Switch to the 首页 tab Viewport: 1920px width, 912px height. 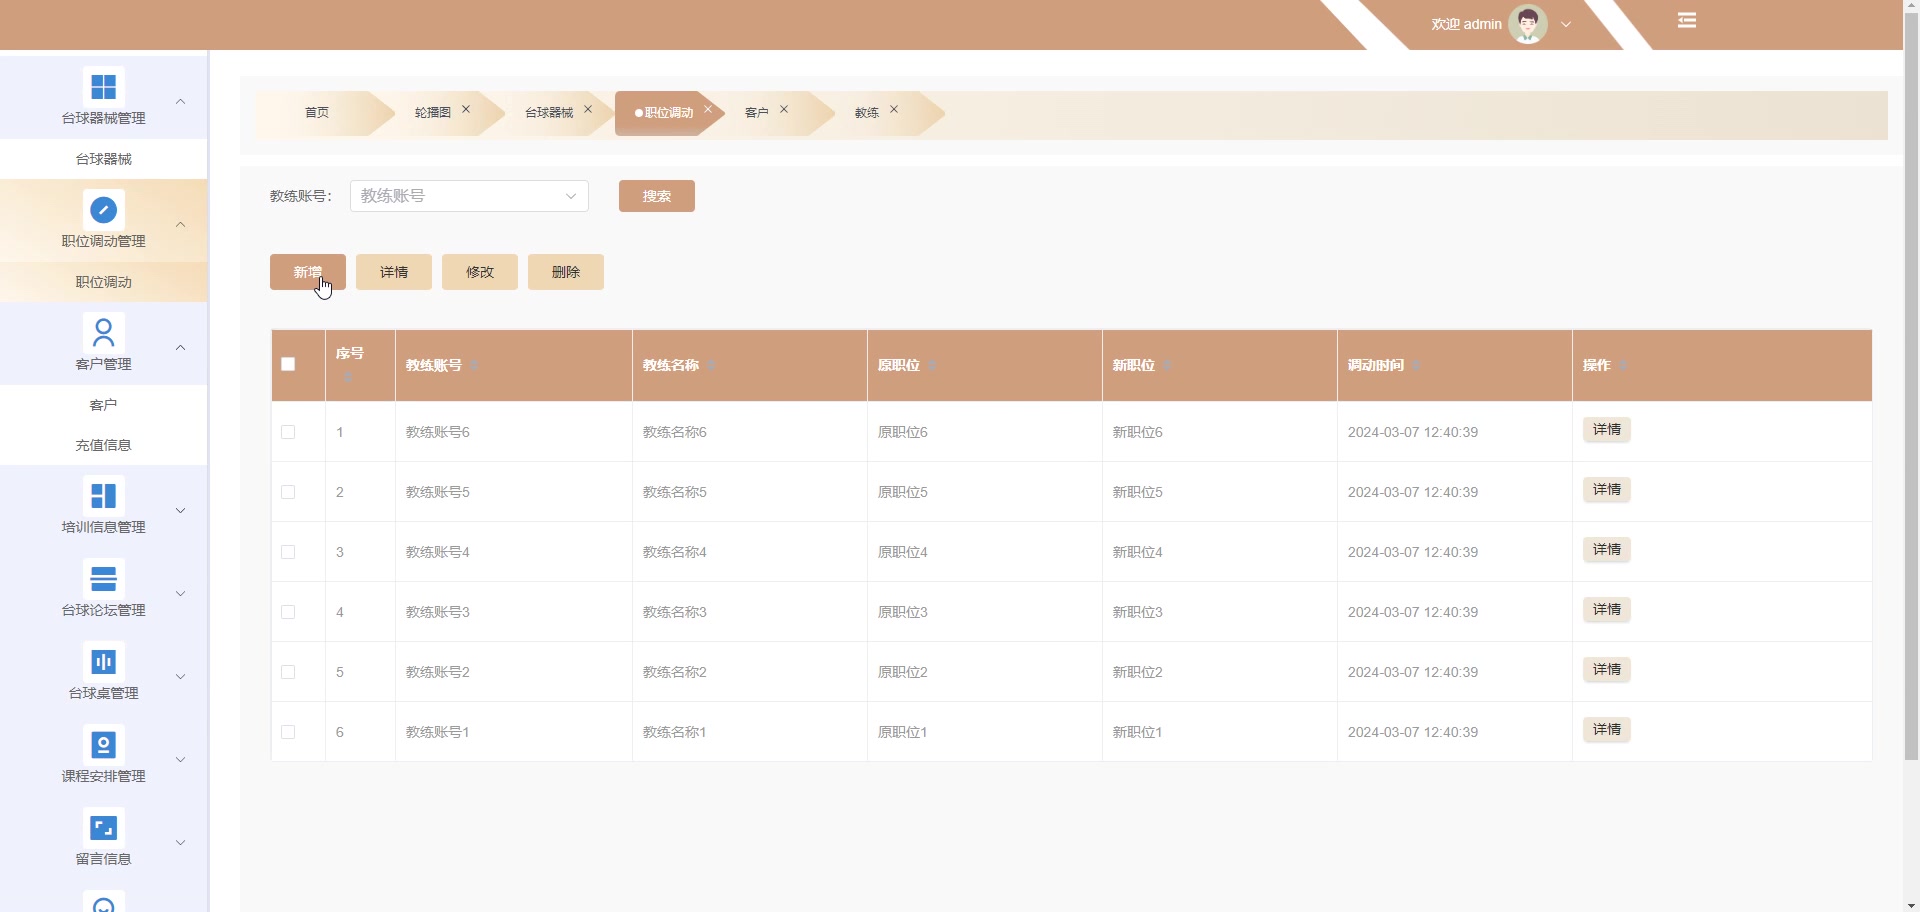[x=317, y=113]
